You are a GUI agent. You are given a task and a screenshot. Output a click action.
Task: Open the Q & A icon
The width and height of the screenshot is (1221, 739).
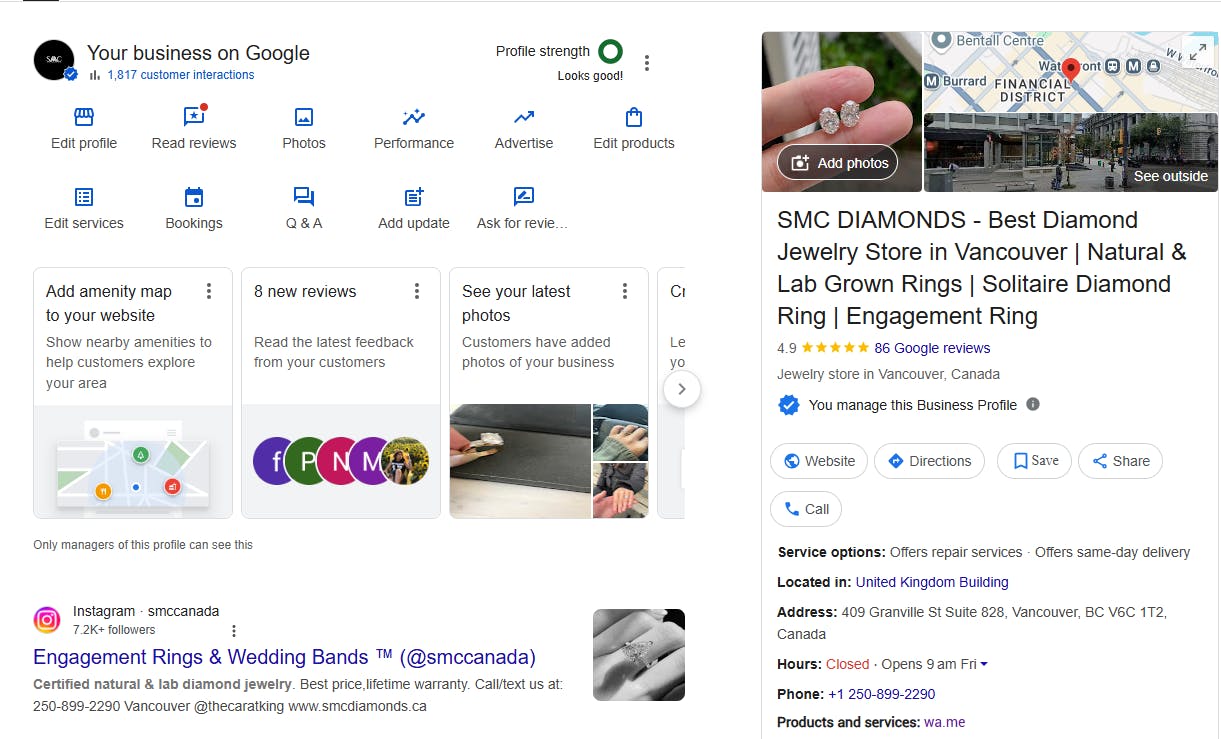[x=304, y=197]
